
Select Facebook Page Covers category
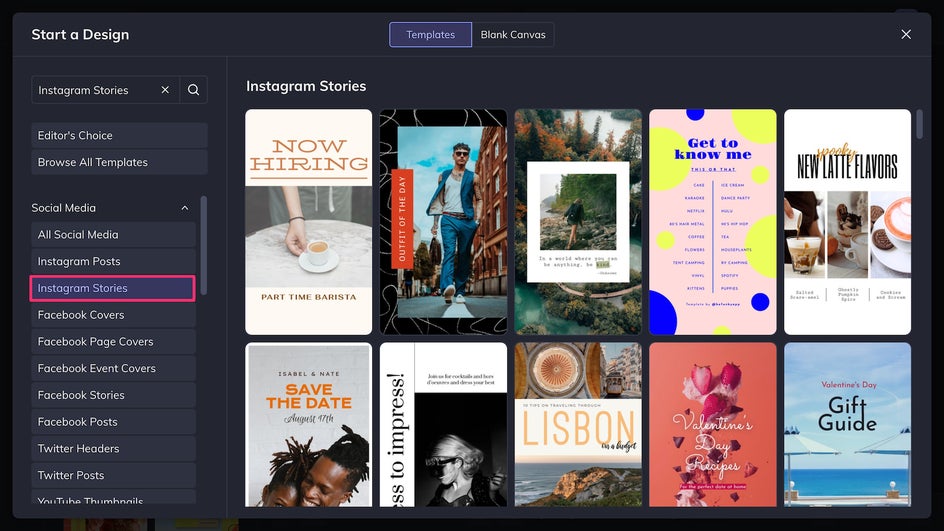[113, 341]
